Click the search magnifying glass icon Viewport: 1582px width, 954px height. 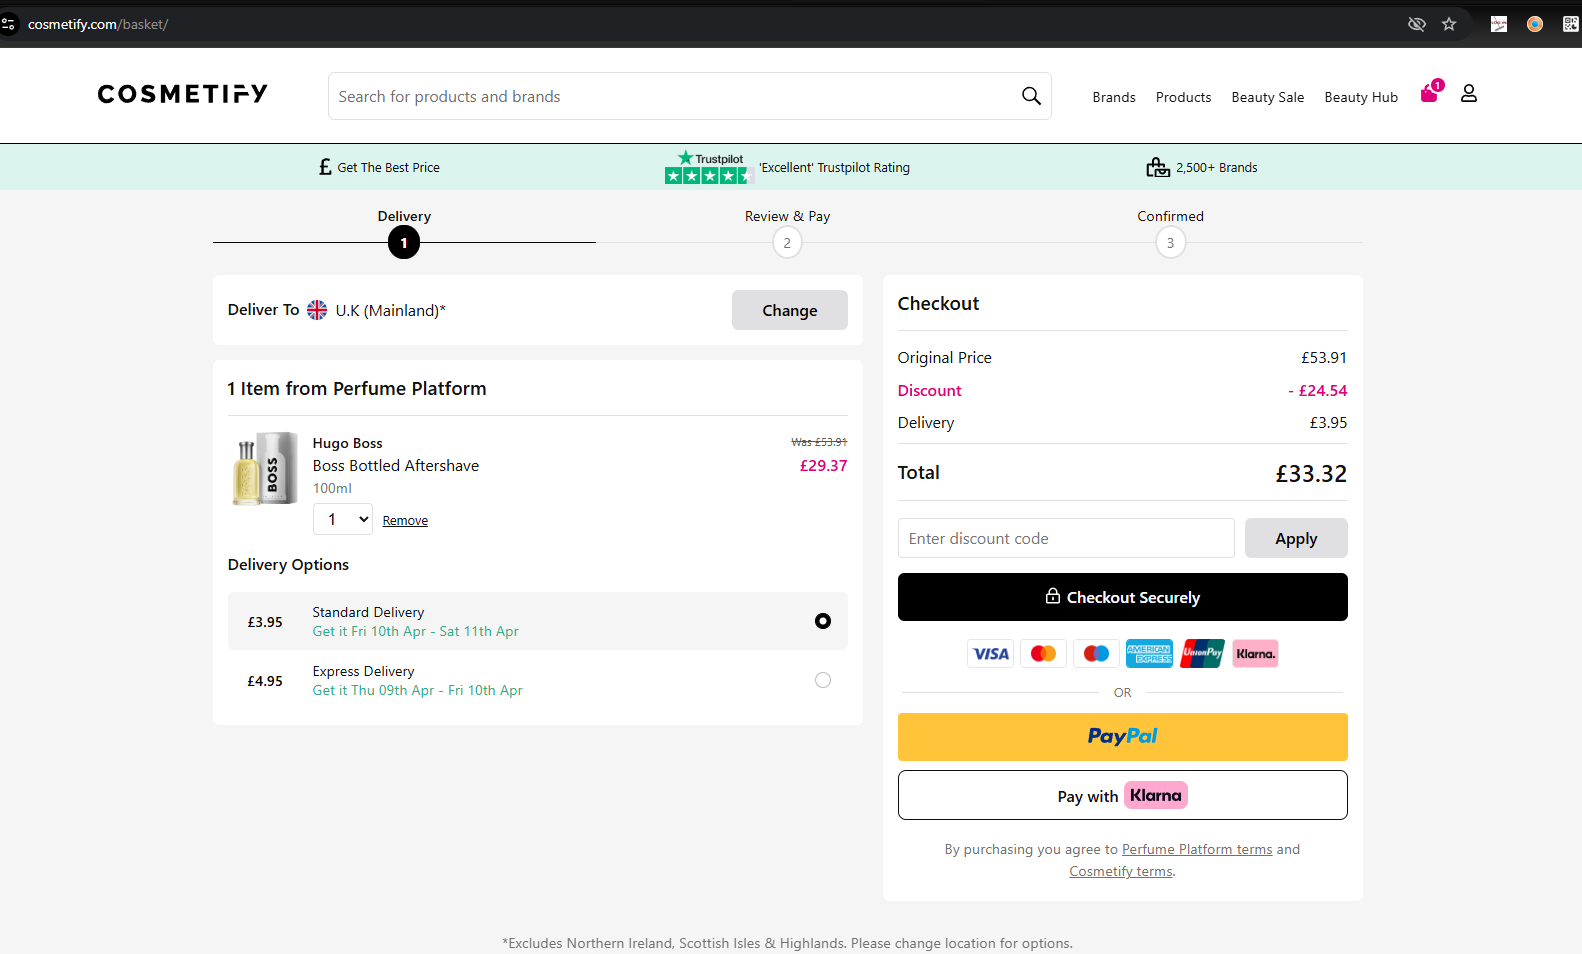(x=1031, y=96)
